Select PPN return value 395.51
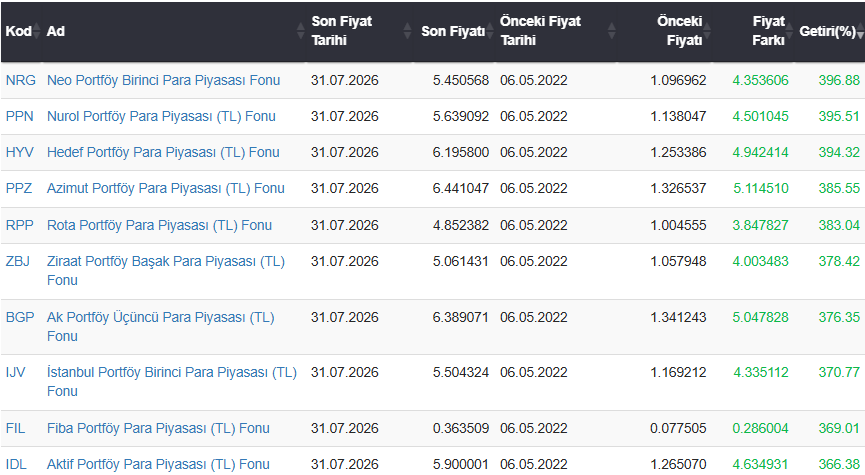Viewport: 865px width, 475px height. (x=839, y=116)
